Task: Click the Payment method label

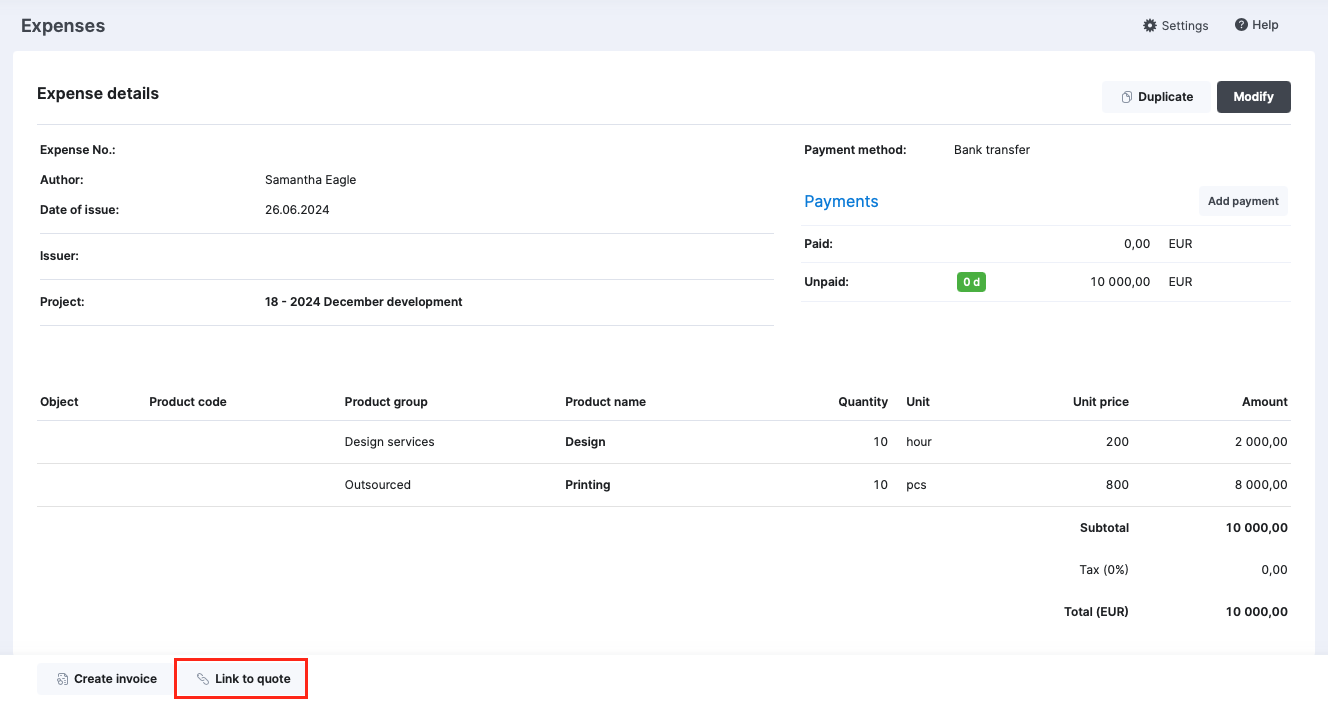Action: tap(855, 150)
